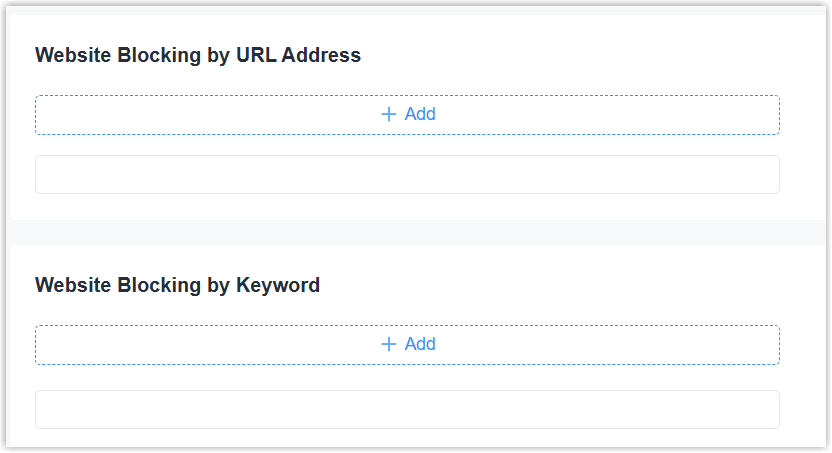This screenshot has height=453, width=832.
Task: Add a new blocked URL entry
Action: 408,114
